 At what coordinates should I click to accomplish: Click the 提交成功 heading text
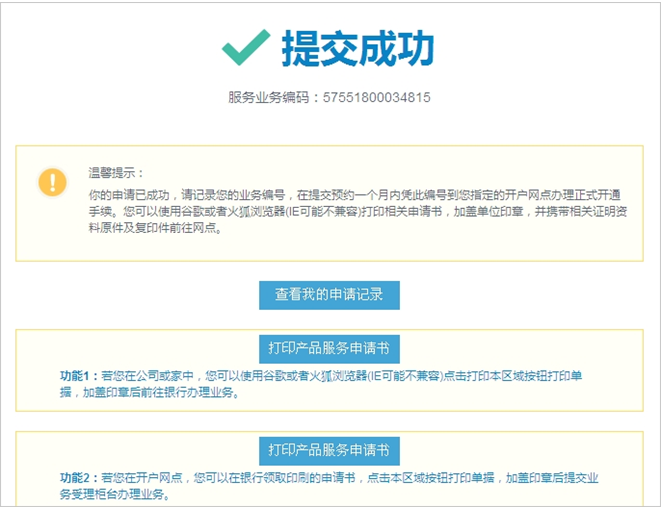click(x=357, y=48)
